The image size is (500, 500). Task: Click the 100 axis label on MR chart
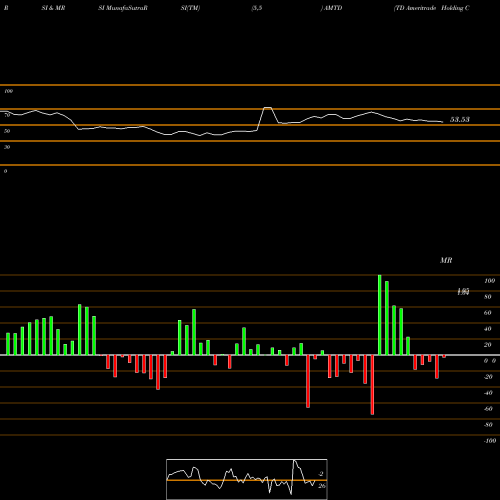pos(489,281)
